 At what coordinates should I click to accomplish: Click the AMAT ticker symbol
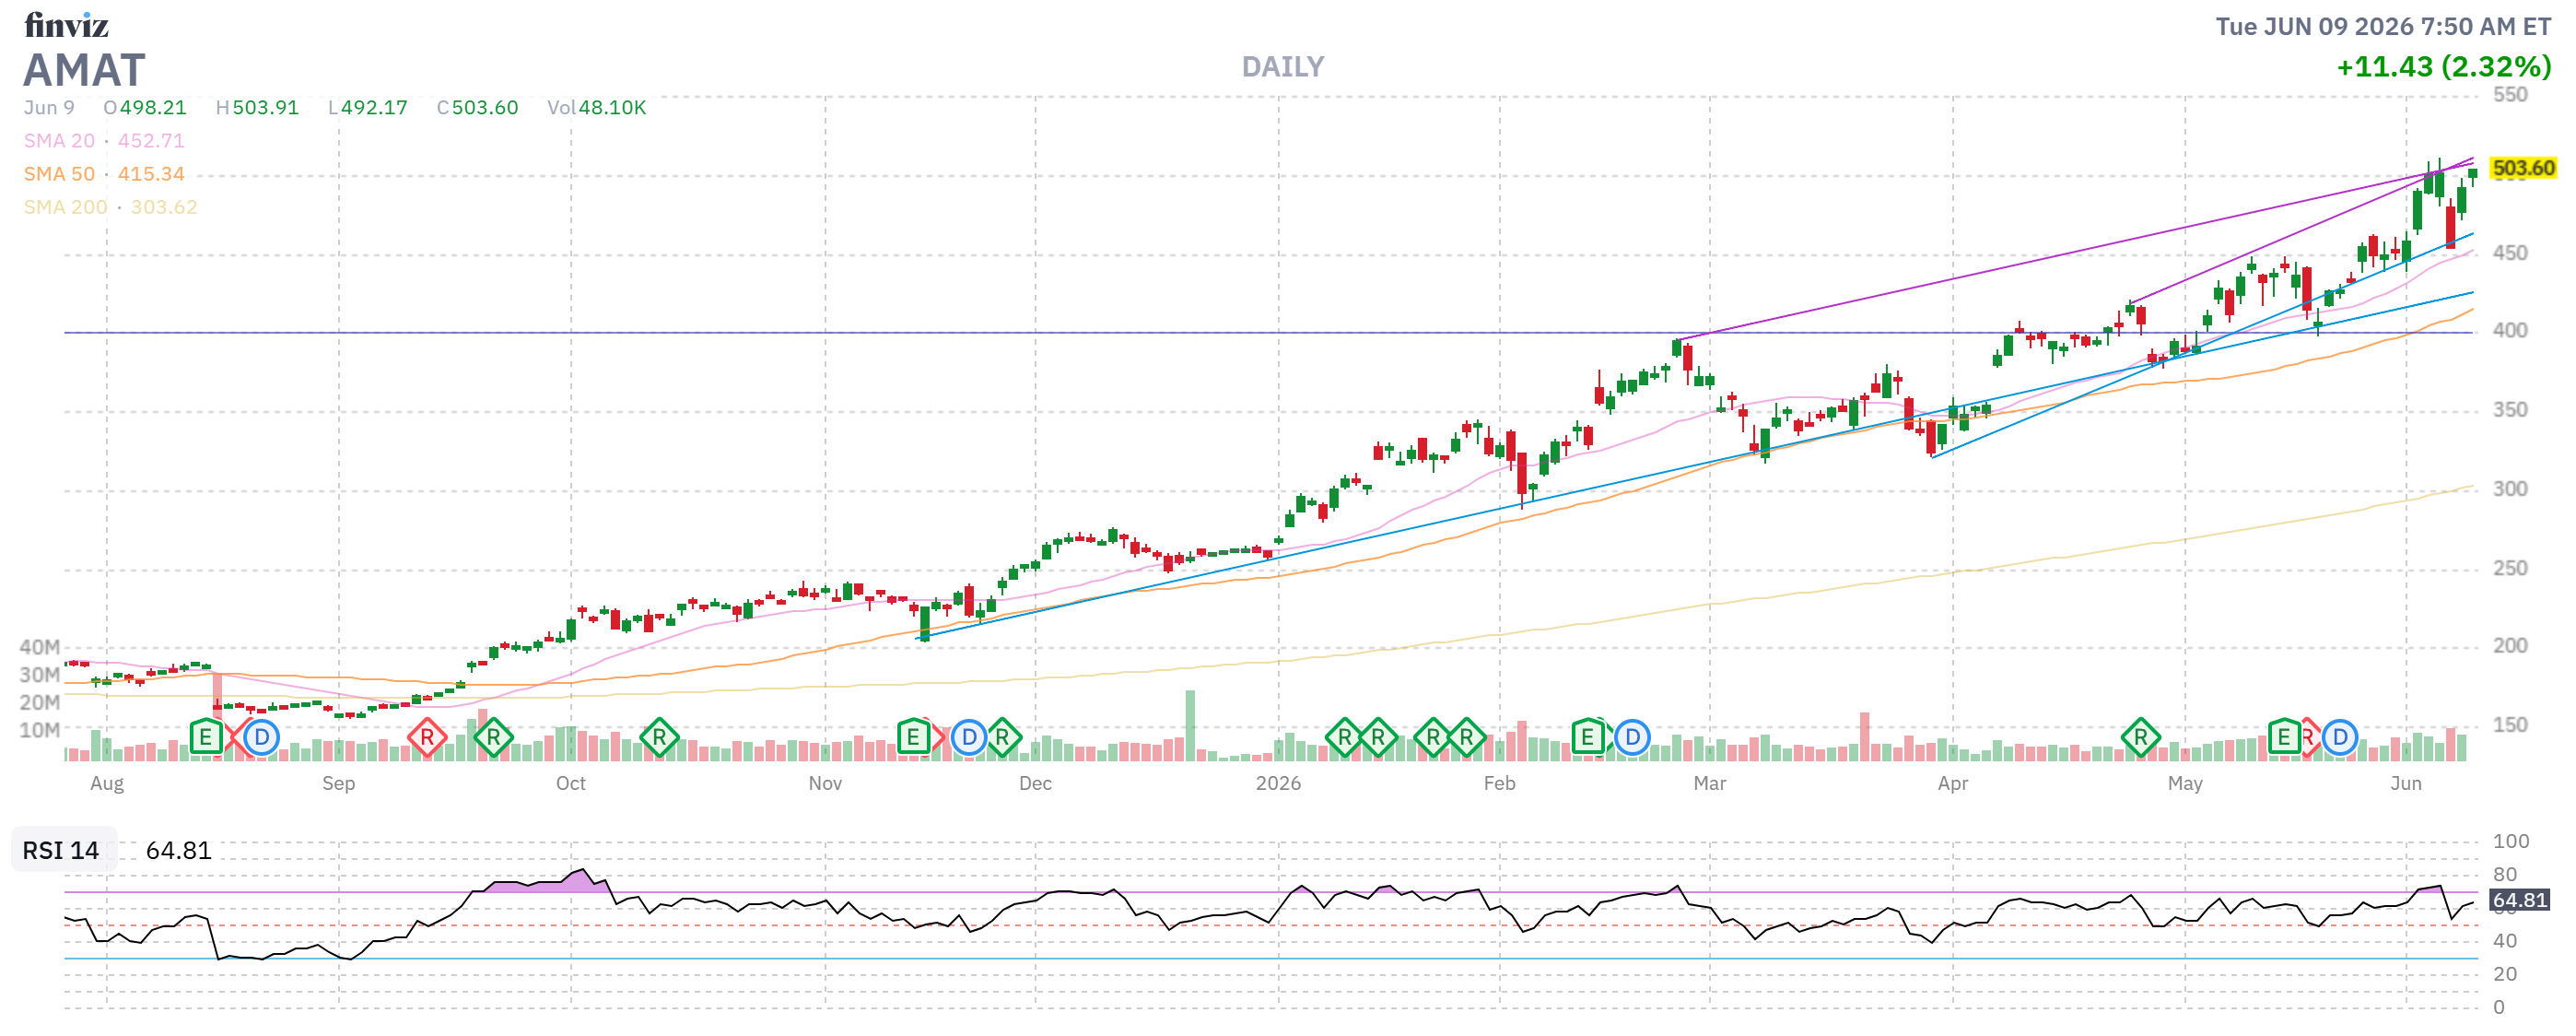[x=84, y=70]
